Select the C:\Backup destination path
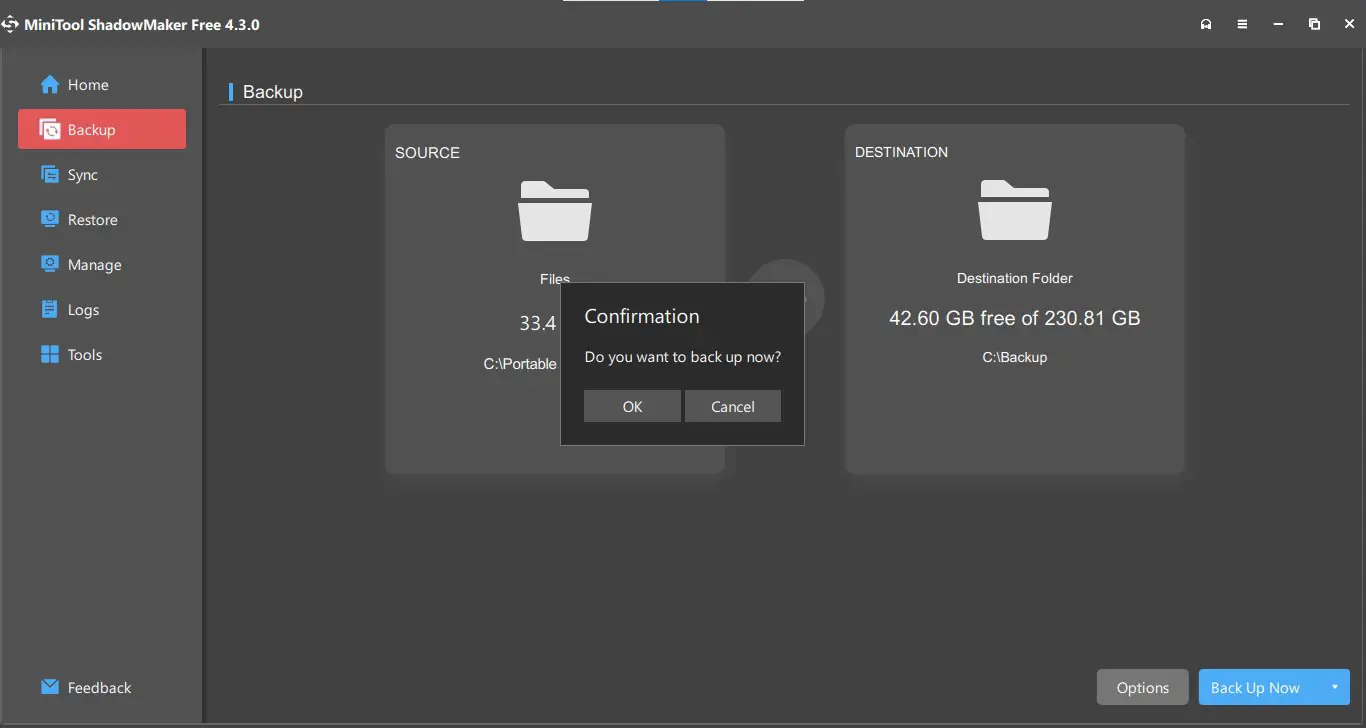Screen dimensions: 1366x728 1014,357
